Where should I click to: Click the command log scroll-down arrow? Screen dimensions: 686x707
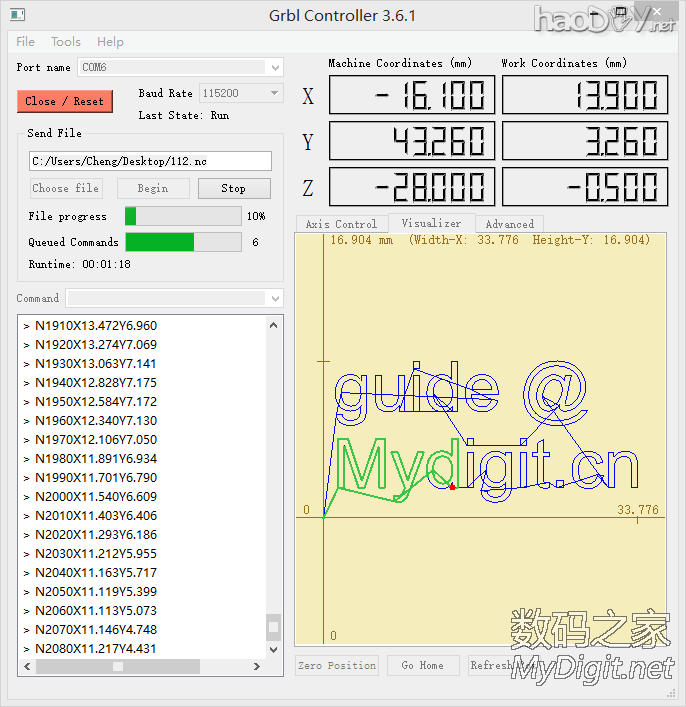(273, 648)
